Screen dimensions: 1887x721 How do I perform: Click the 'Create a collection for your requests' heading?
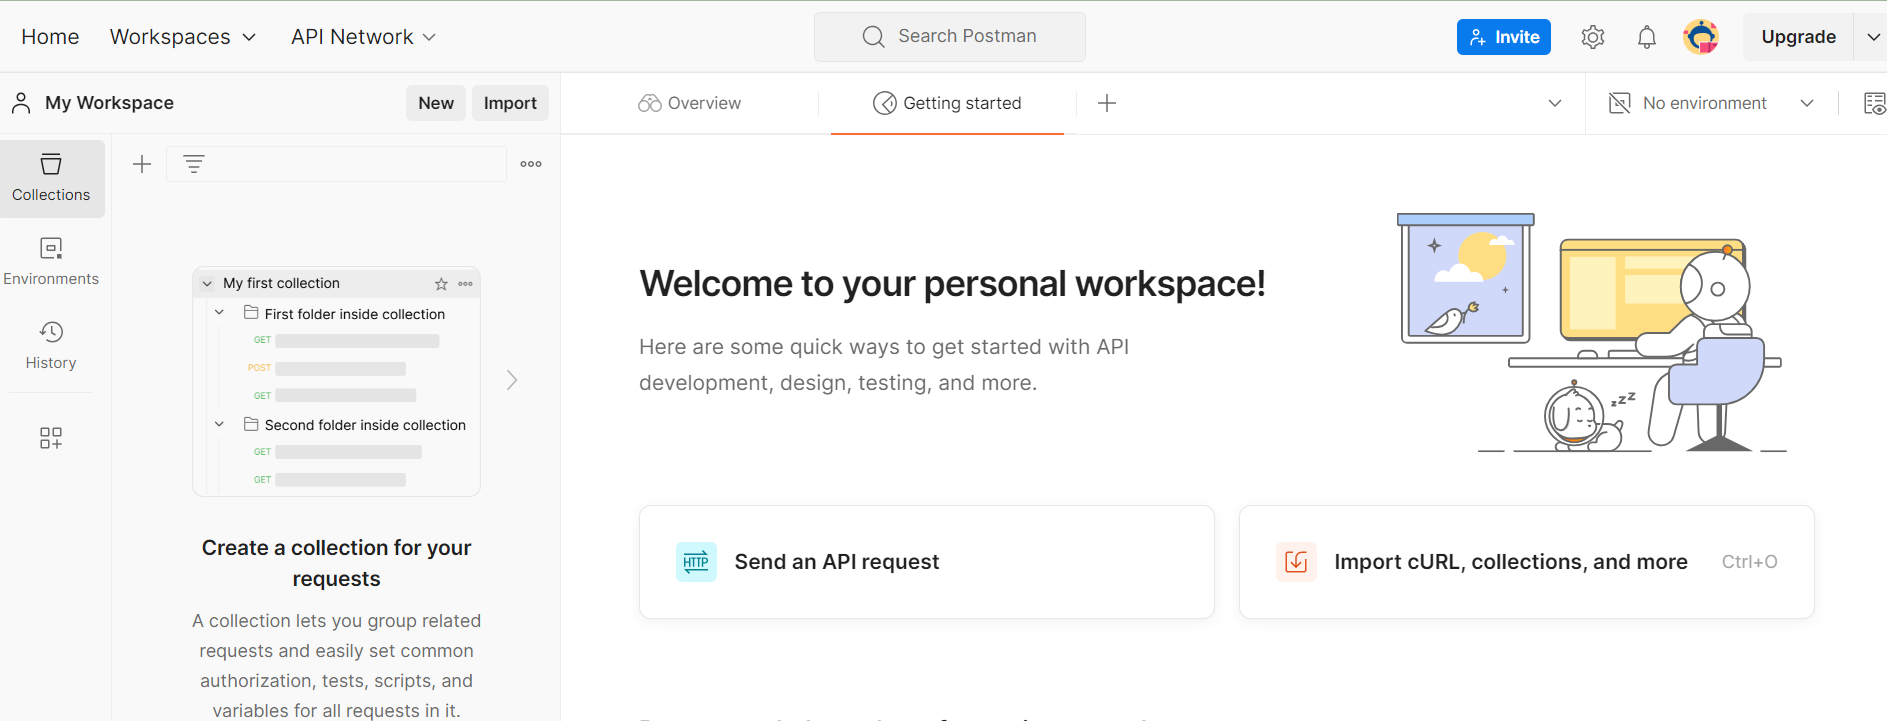click(336, 563)
